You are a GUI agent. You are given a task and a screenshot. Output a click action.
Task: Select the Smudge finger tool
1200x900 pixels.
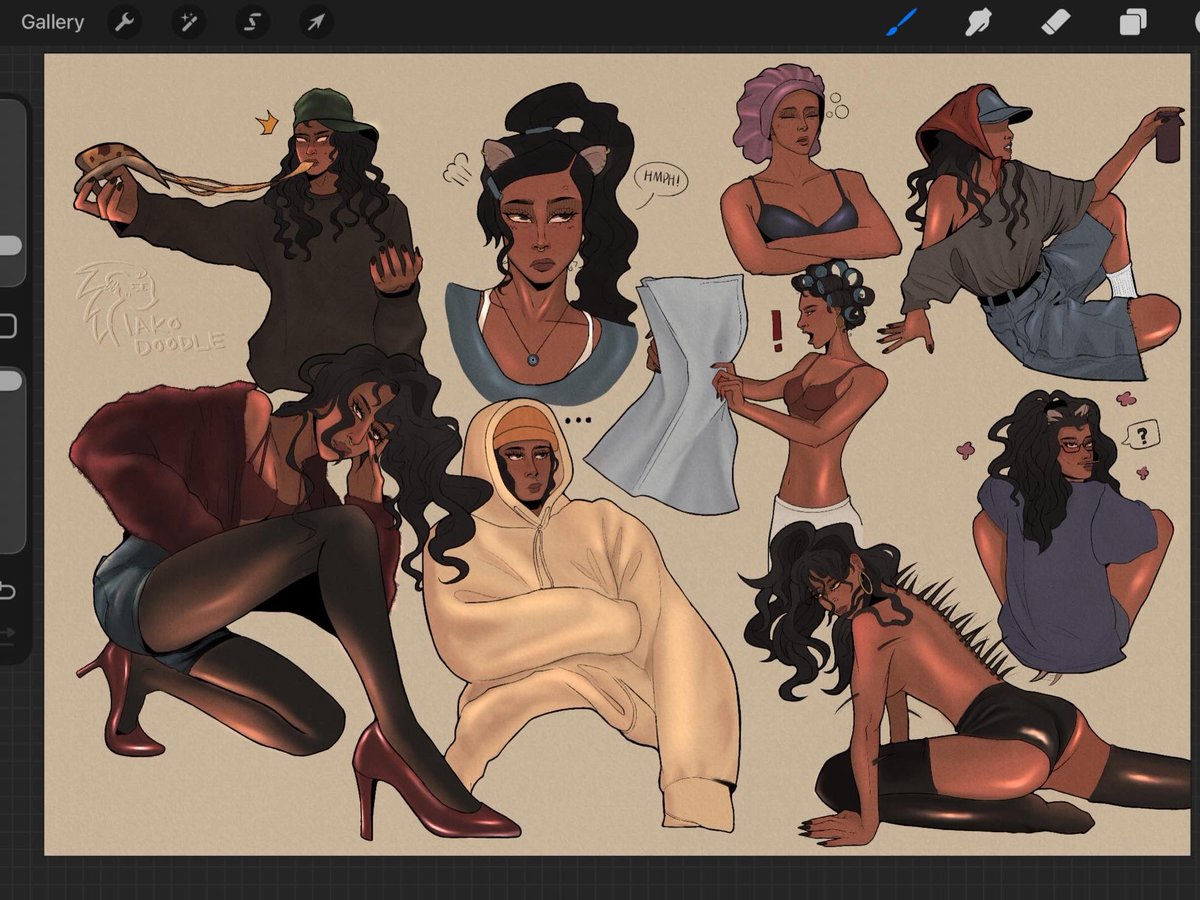(978, 22)
